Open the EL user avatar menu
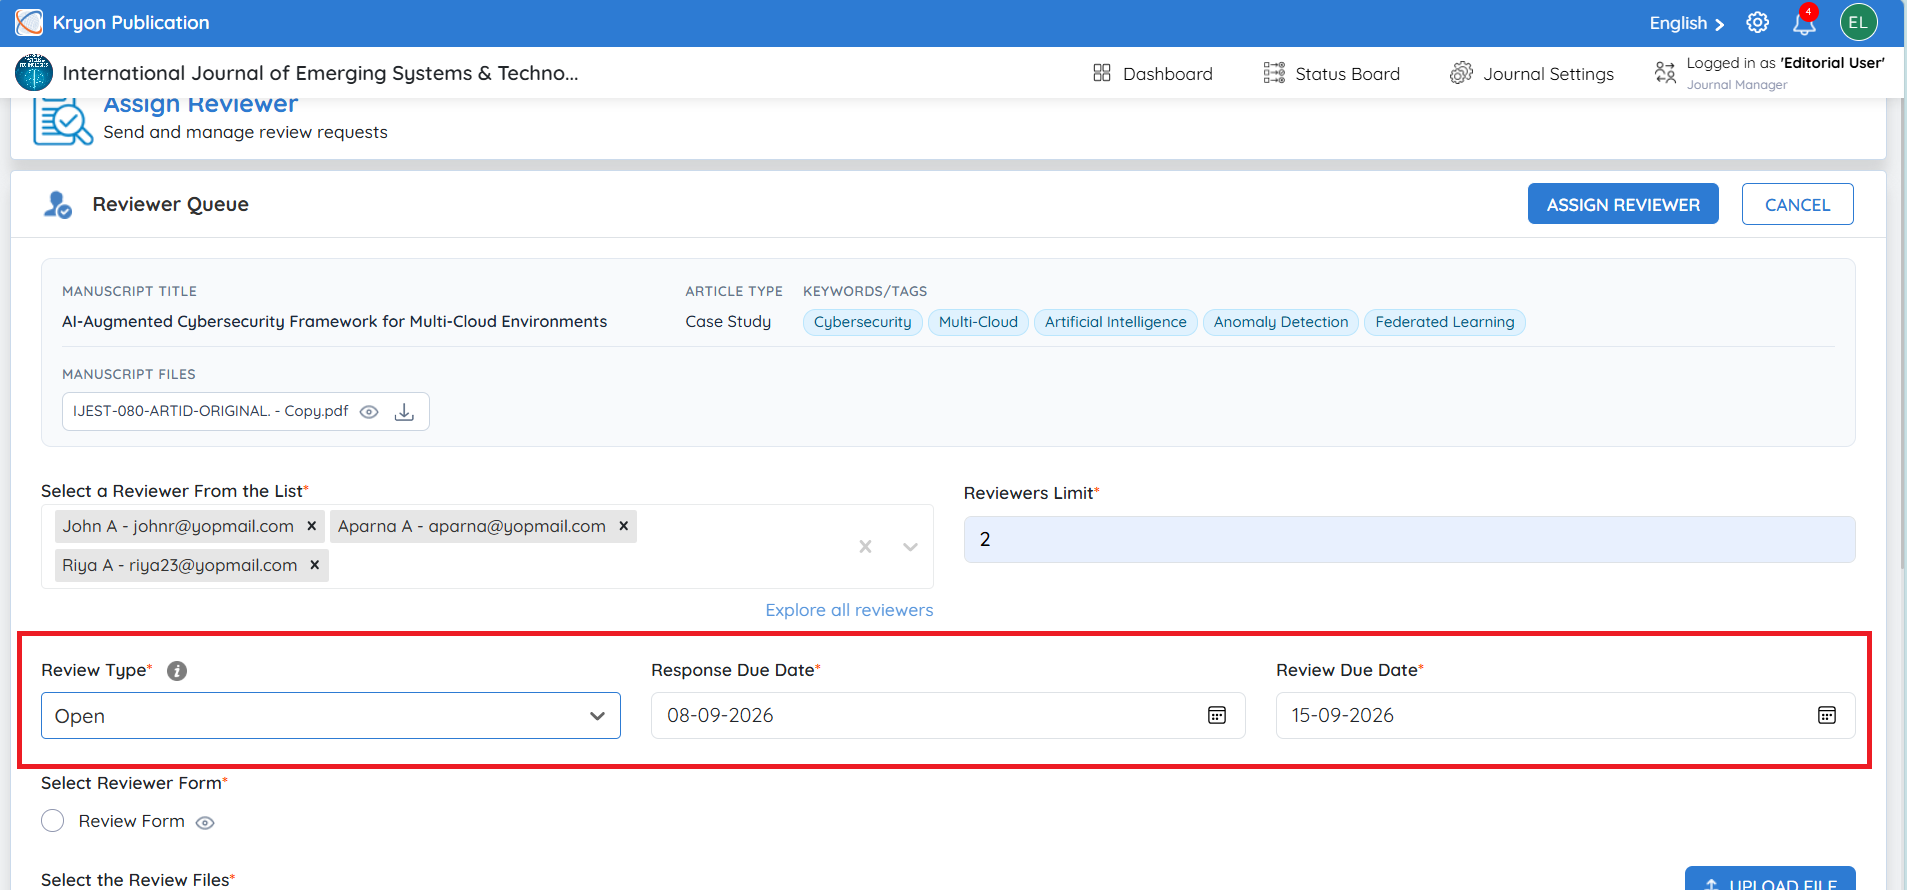This screenshot has height=890, width=1907. (x=1858, y=22)
